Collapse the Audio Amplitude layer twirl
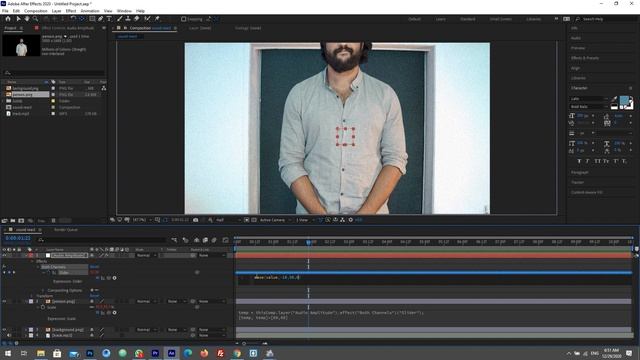 [x=26, y=256]
